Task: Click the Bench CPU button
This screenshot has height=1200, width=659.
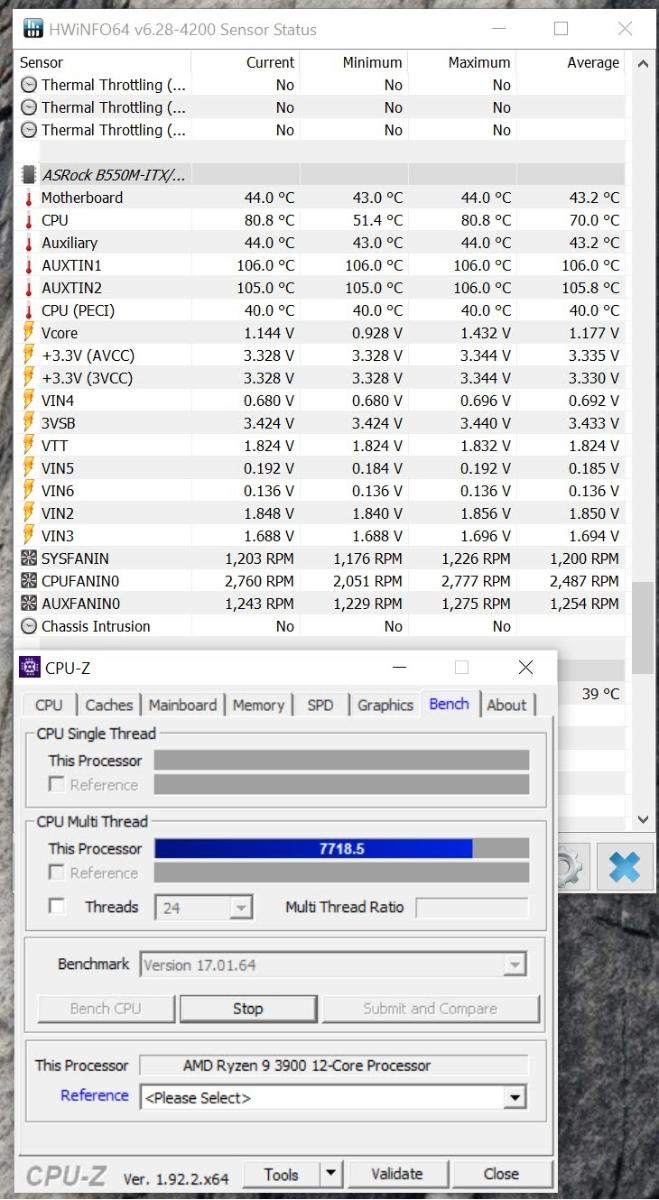Action: [105, 1008]
